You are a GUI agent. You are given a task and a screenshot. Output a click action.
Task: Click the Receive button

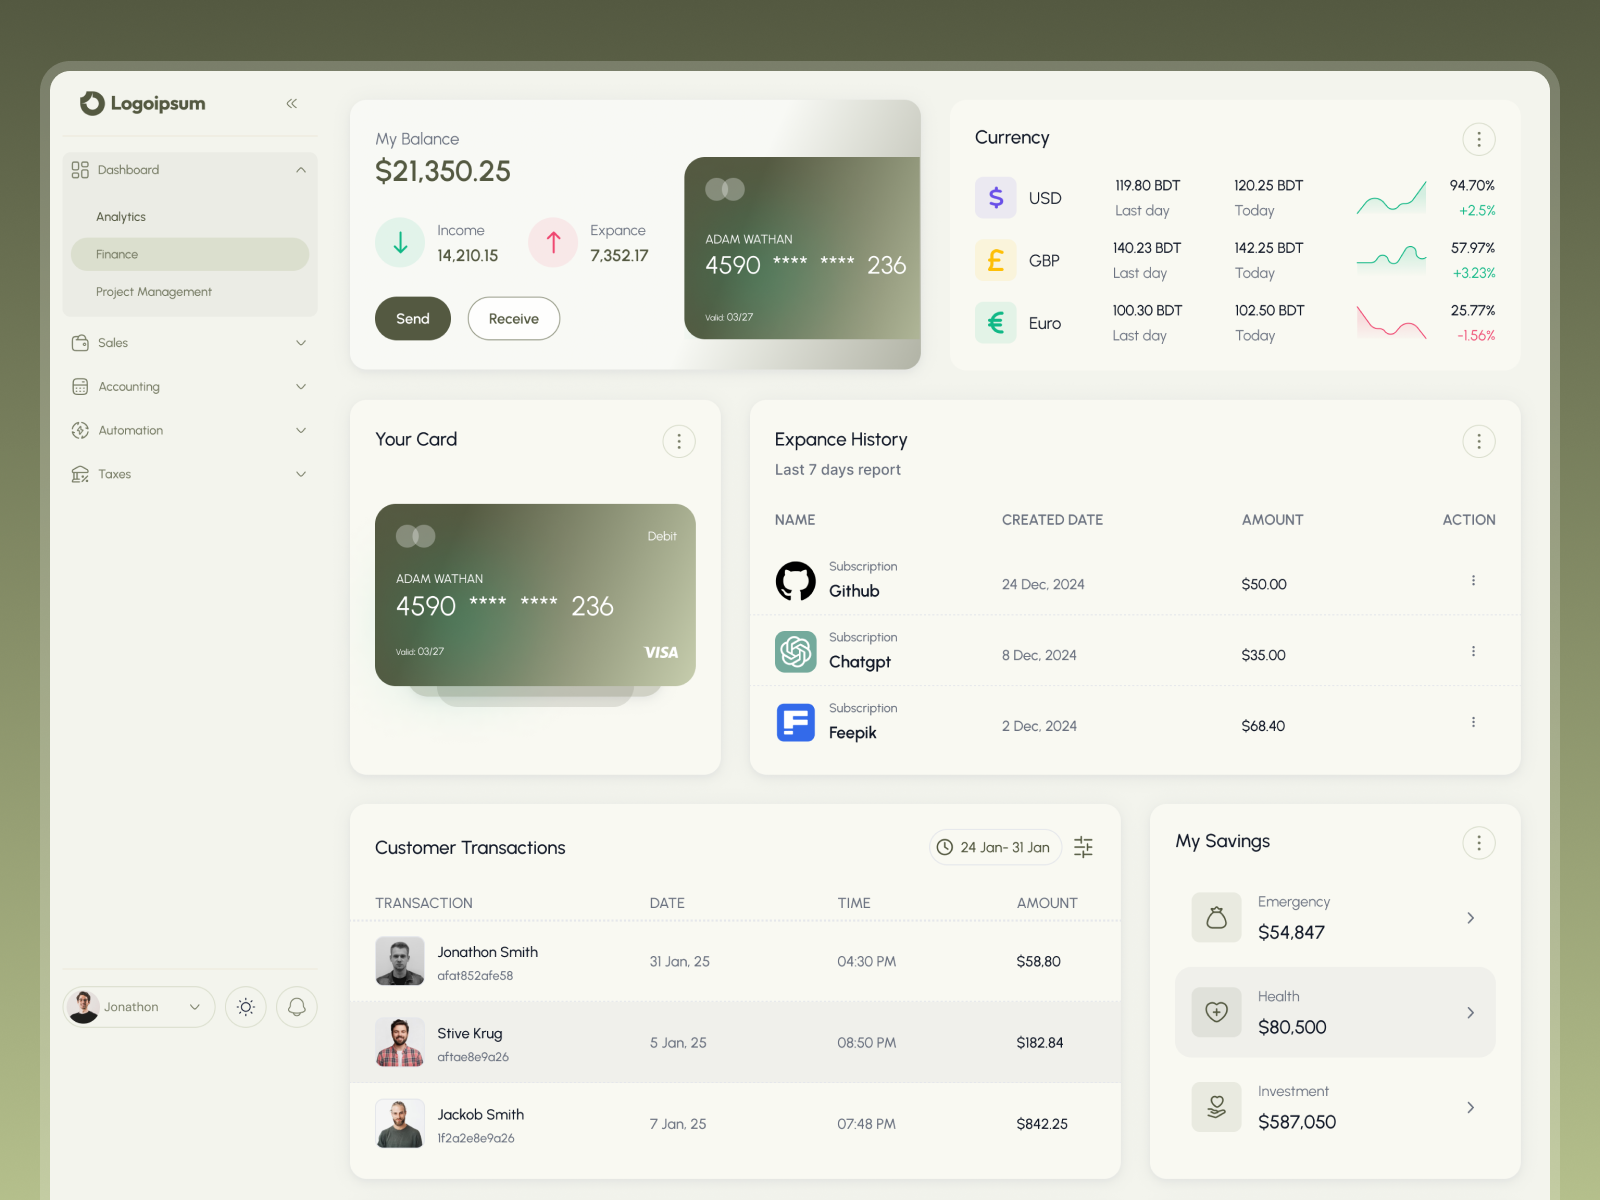click(514, 319)
